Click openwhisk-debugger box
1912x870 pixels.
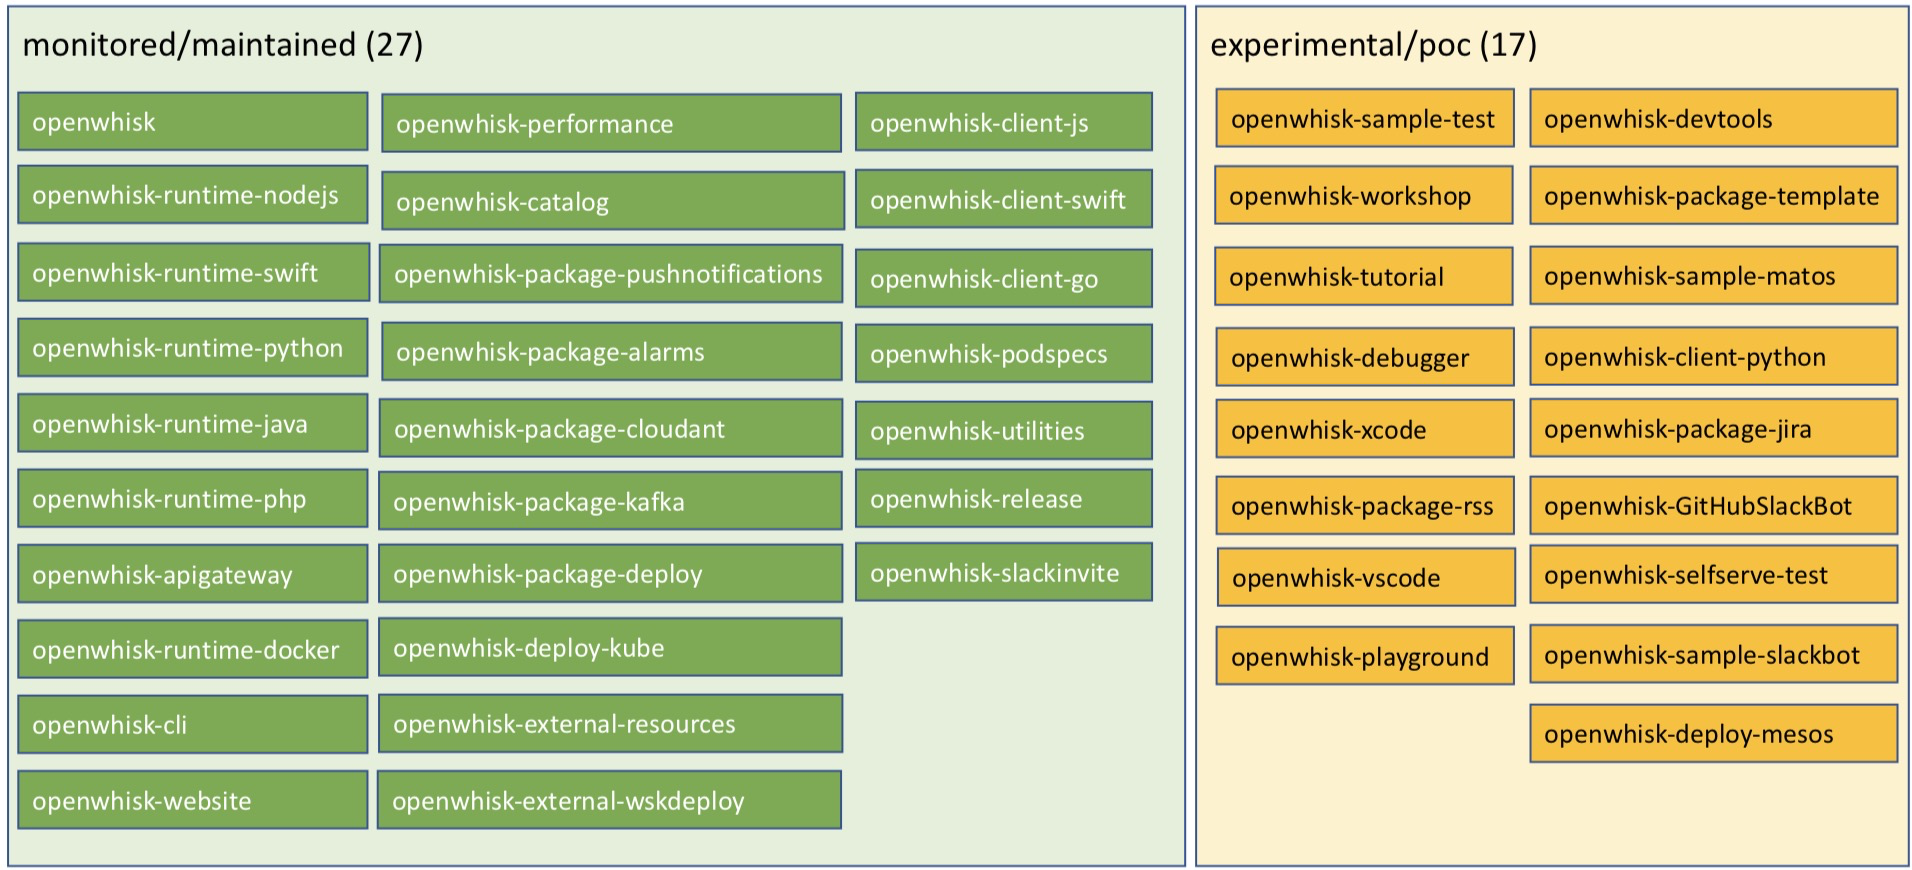point(1365,357)
